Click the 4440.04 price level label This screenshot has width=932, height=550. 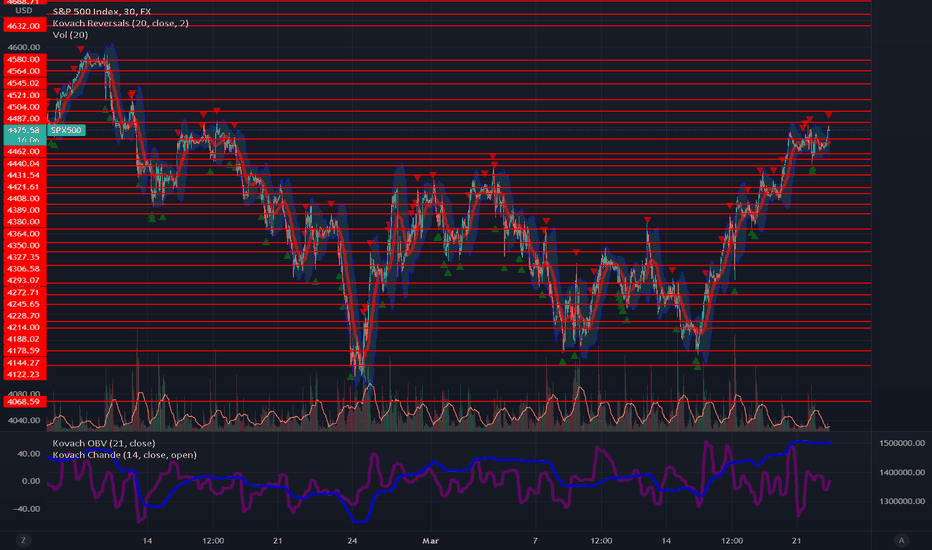pyautogui.click(x=24, y=164)
